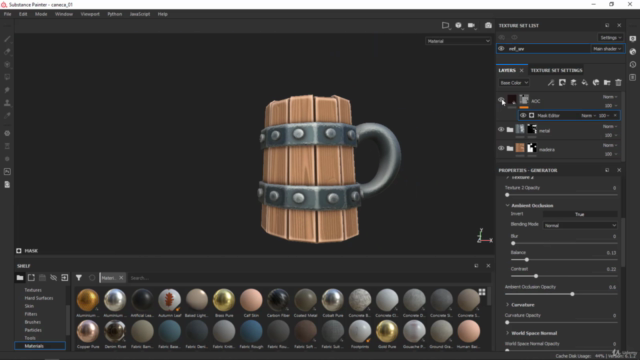Select the Textures shelf category
The image size is (640, 360).
click(33, 290)
